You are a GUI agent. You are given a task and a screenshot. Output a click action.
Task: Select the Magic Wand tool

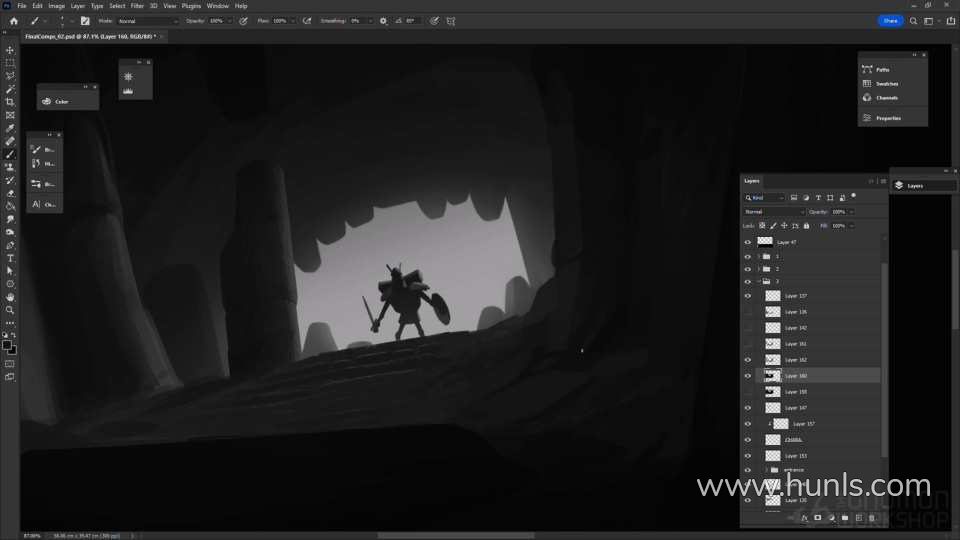tap(10, 89)
